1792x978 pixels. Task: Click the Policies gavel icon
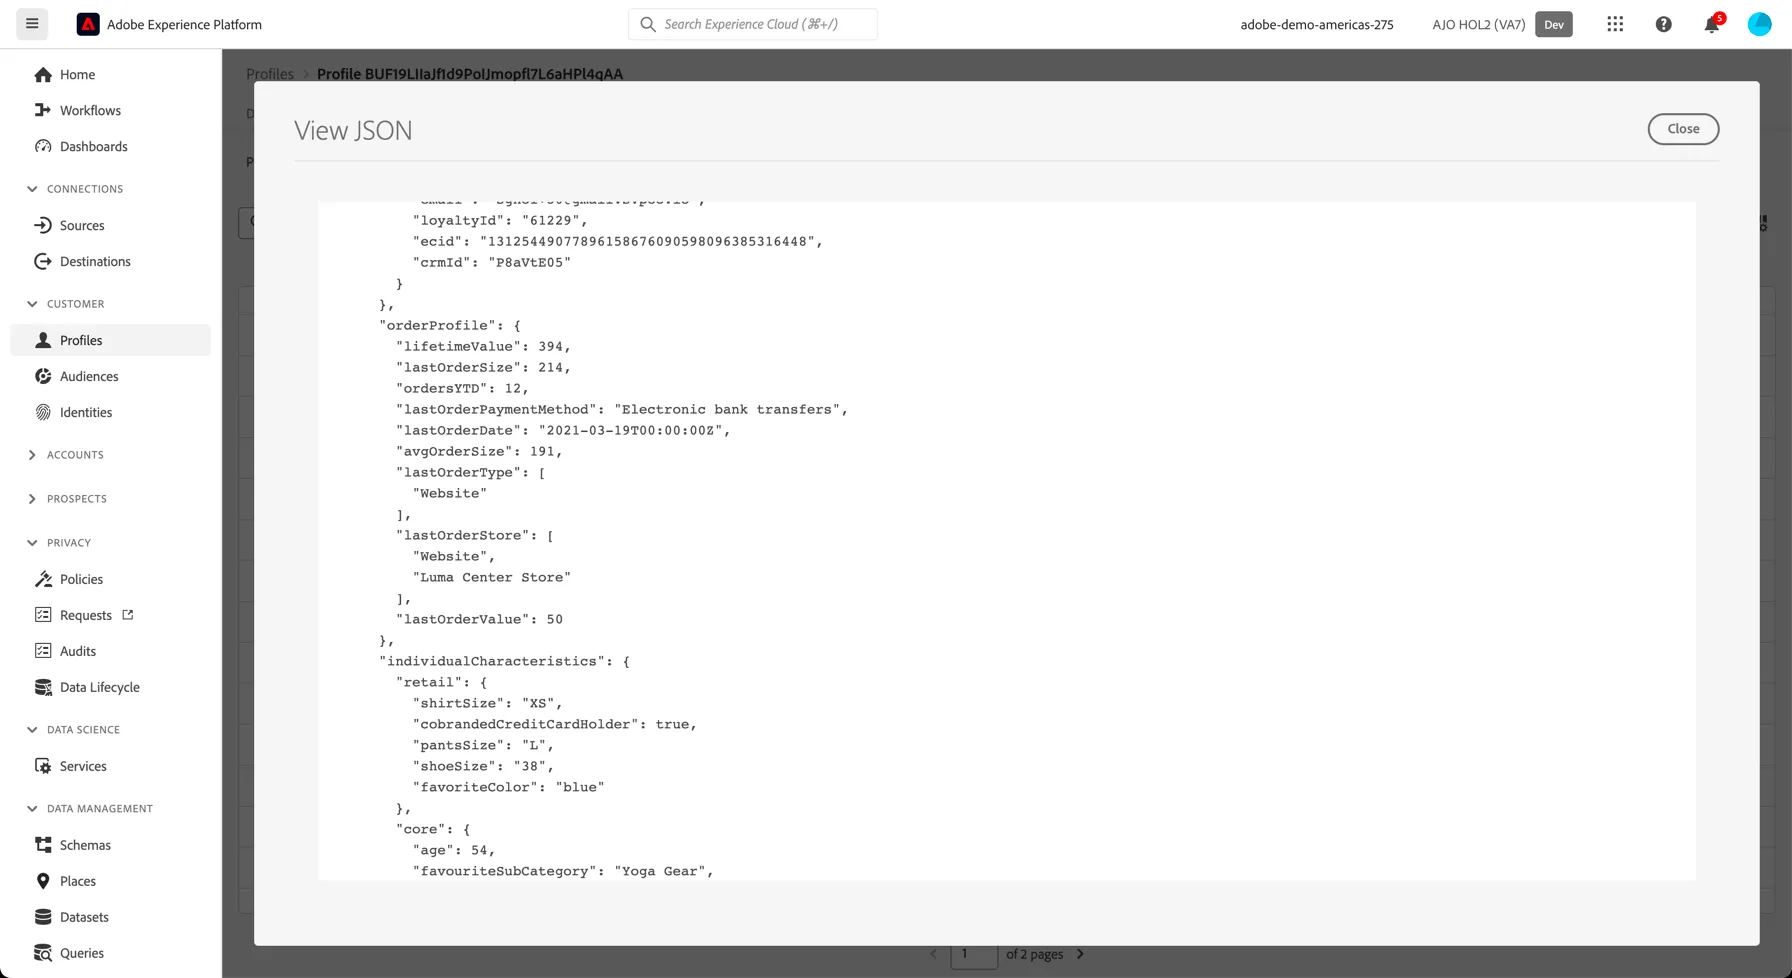coord(43,579)
